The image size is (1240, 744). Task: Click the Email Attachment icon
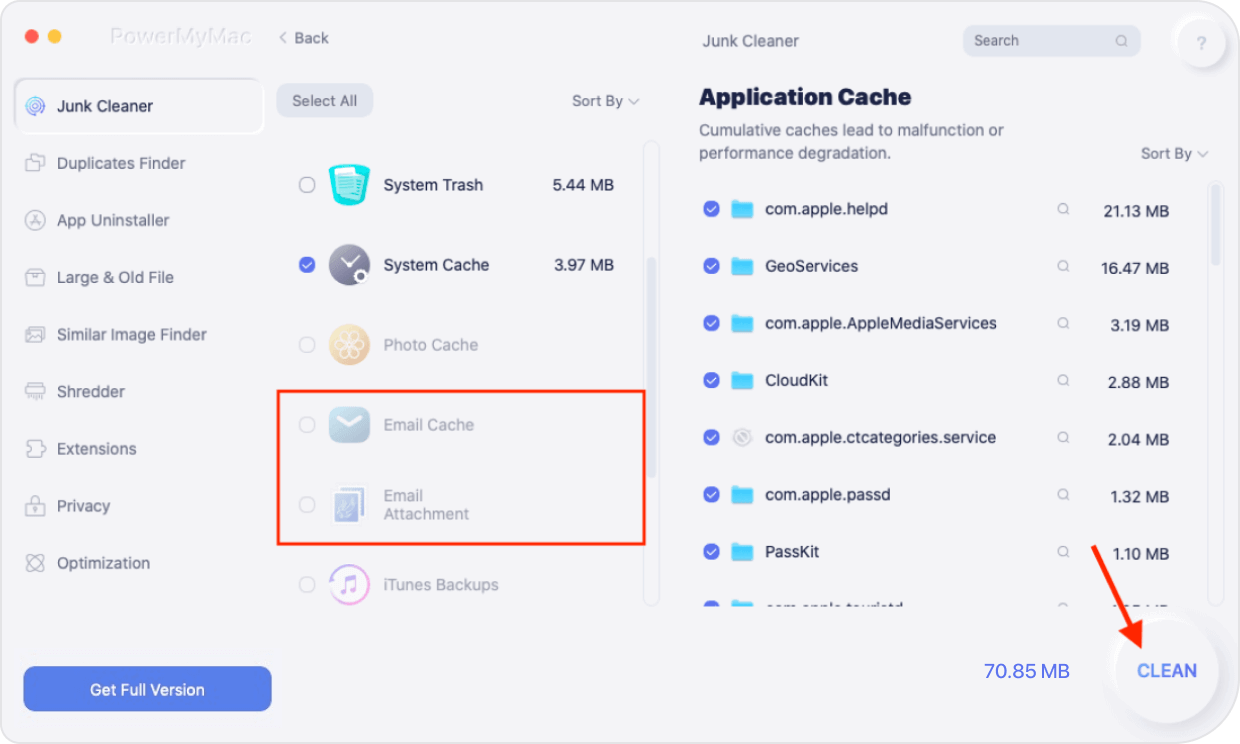coord(349,505)
